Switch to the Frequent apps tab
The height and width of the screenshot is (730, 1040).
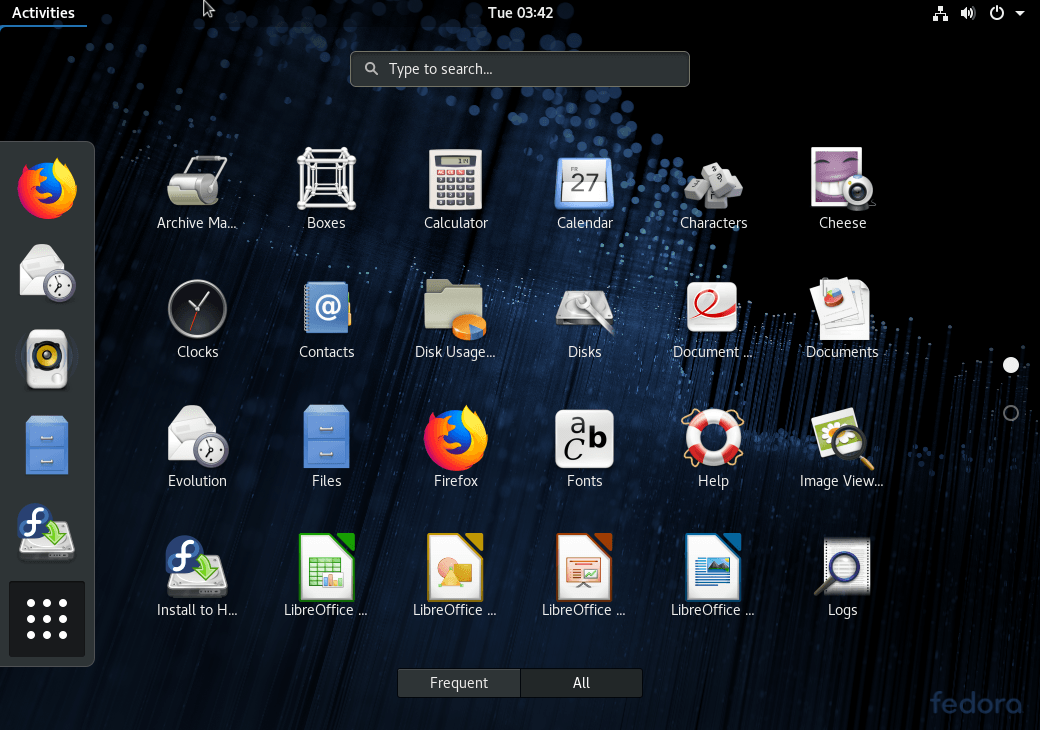[459, 683]
